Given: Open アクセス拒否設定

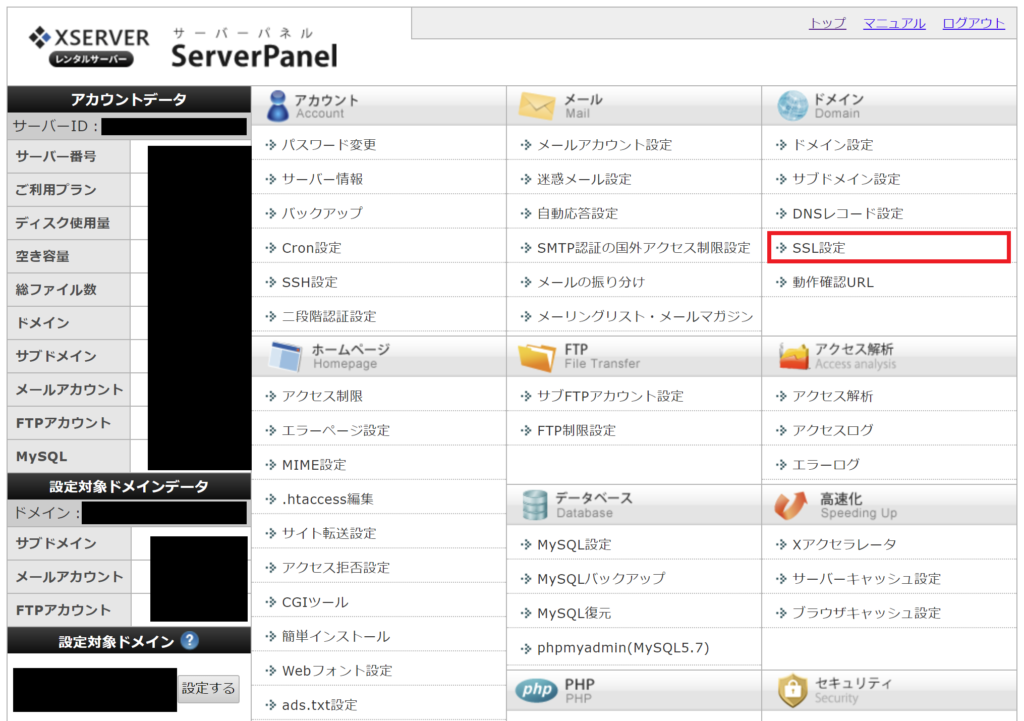Looking at the screenshot, I should 336,568.
